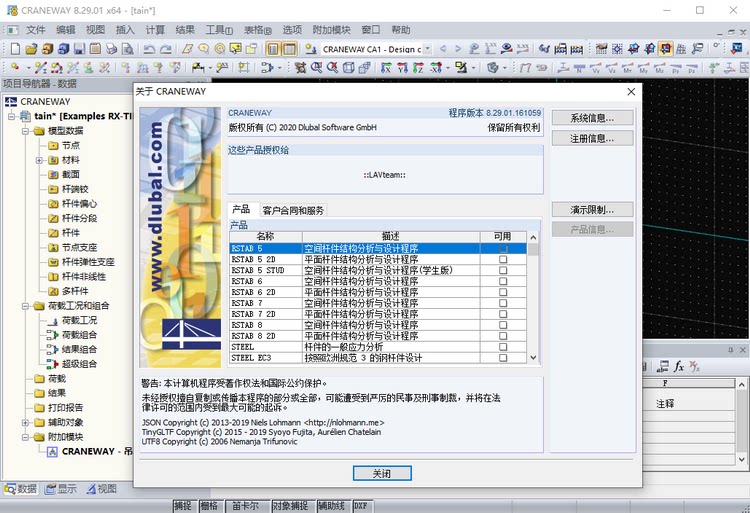
Task: Click the My moment result icon
Action: [643, 68]
